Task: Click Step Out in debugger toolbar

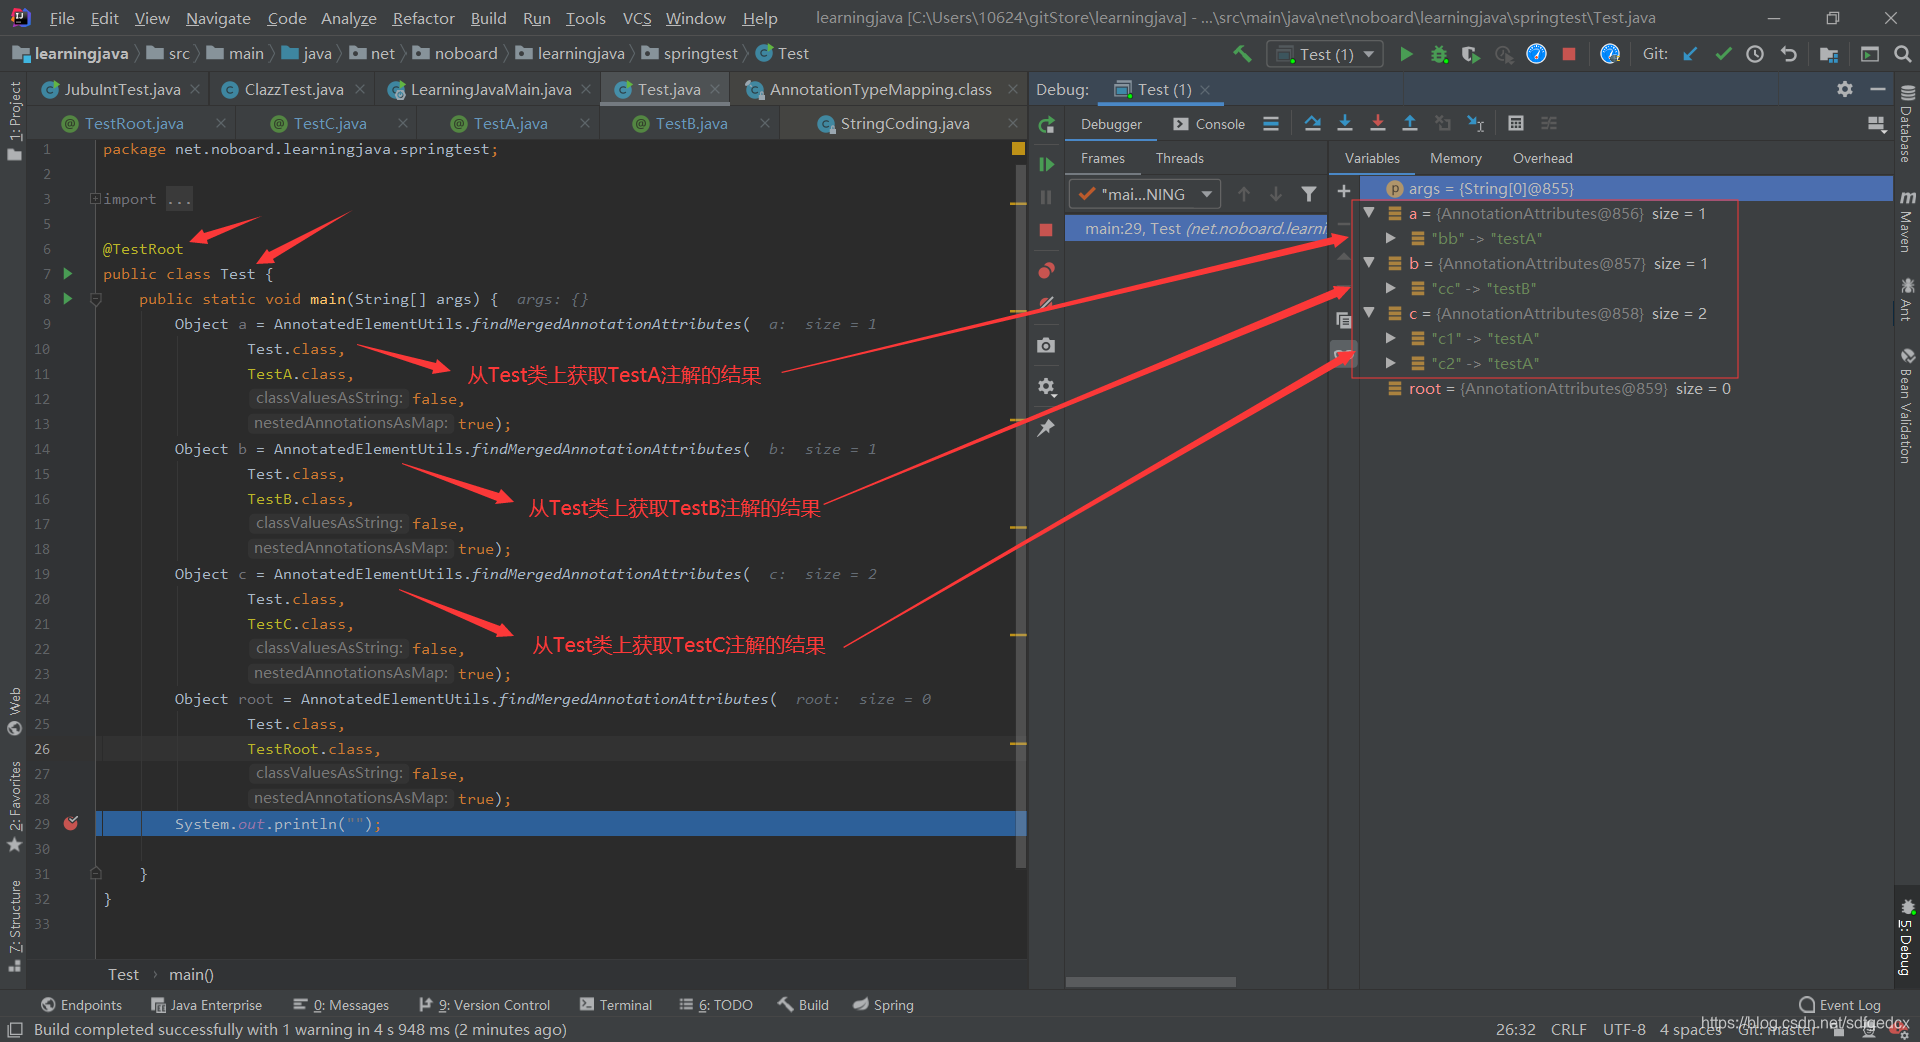Action: [x=1410, y=123]
